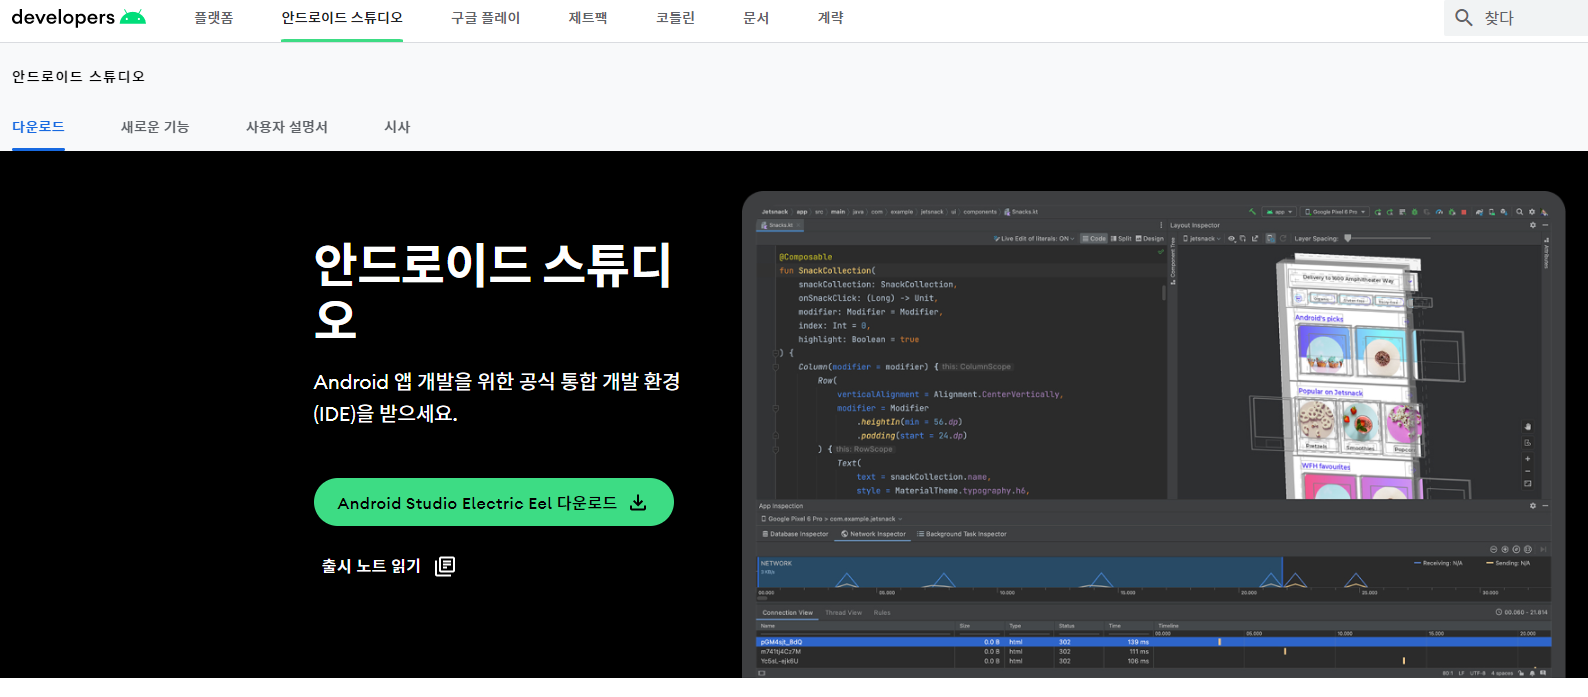The height and width of the screenshot is (697, 1588).
Task: Select Network Inspector tab in IDE preview
Action: [x=873, y=534]
